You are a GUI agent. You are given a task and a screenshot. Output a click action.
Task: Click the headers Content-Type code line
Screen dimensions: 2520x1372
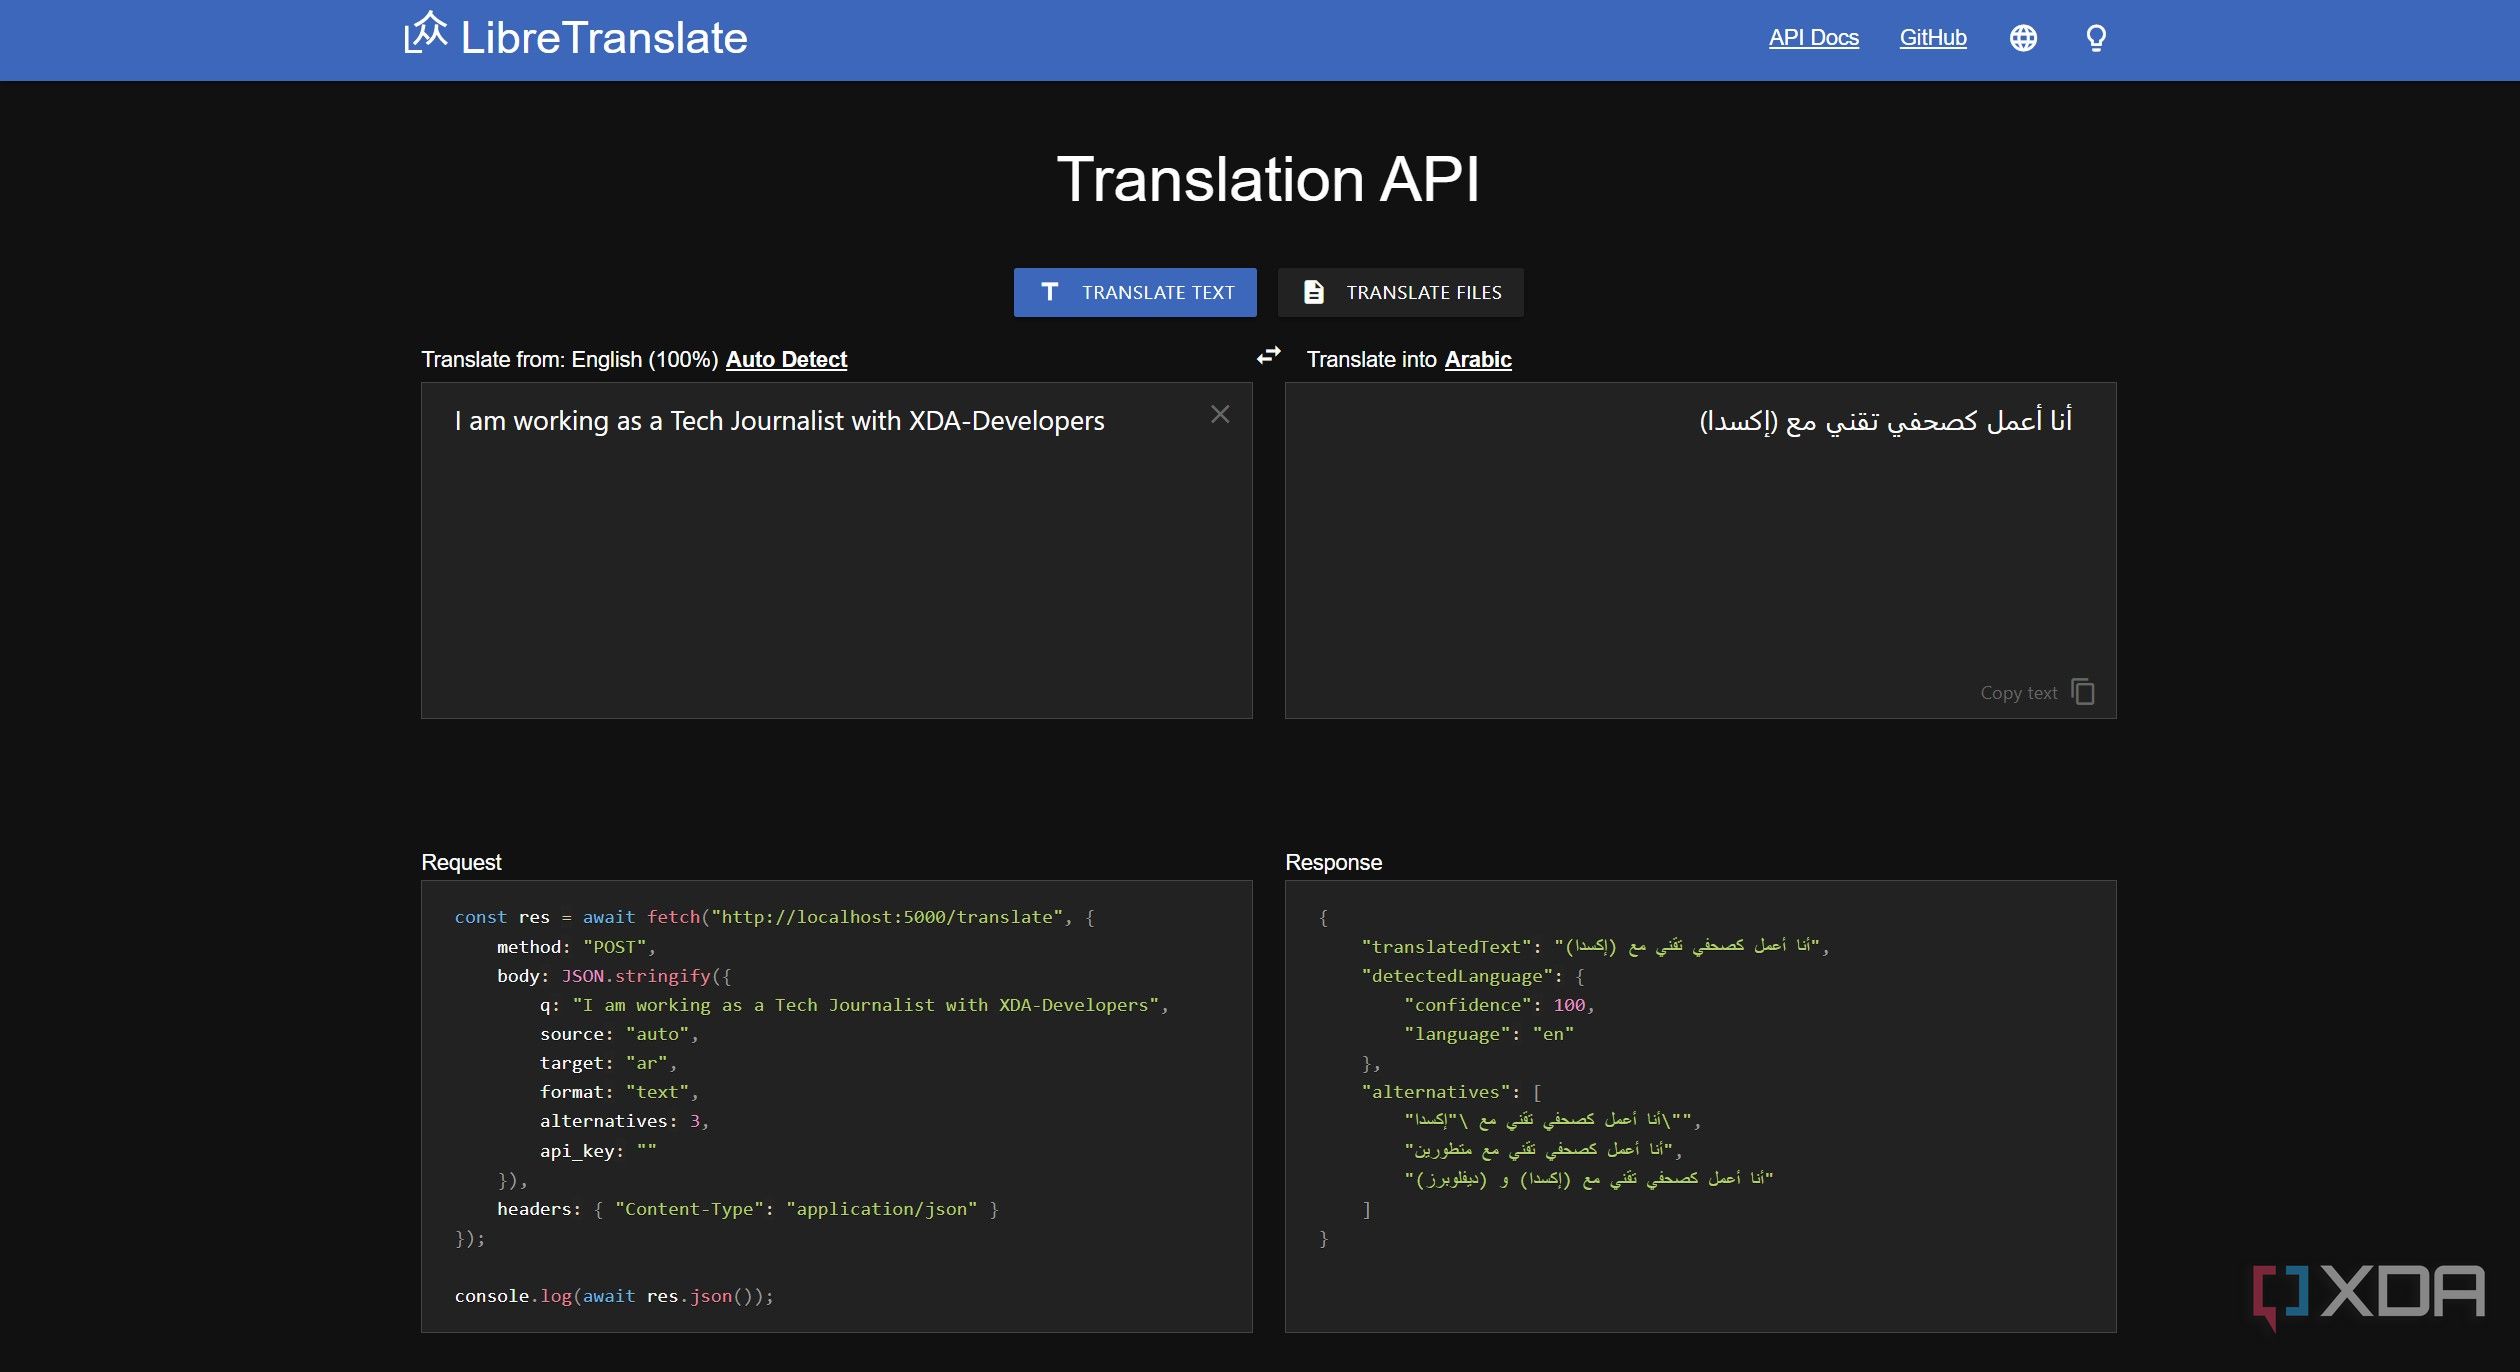tap(748, 1209)
